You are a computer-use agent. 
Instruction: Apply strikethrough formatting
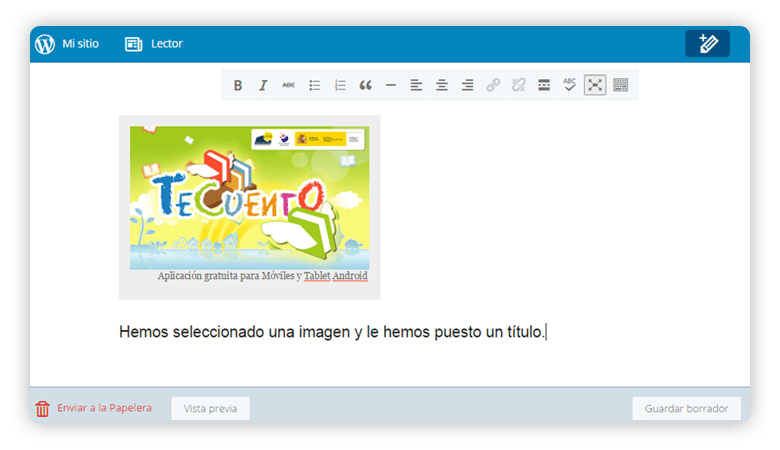point(289,86)
